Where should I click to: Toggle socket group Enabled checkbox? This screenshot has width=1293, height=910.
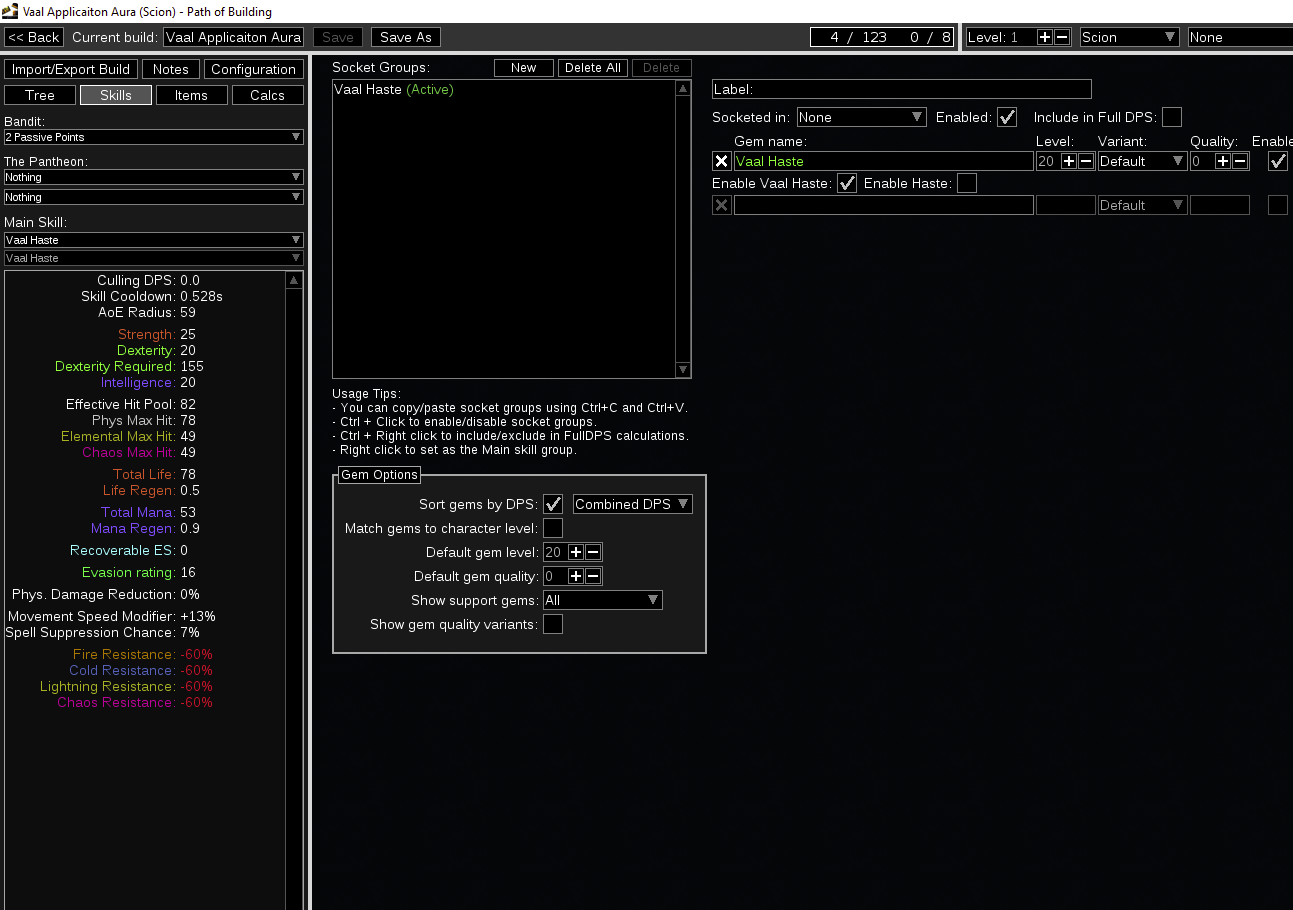(1007, 117)
